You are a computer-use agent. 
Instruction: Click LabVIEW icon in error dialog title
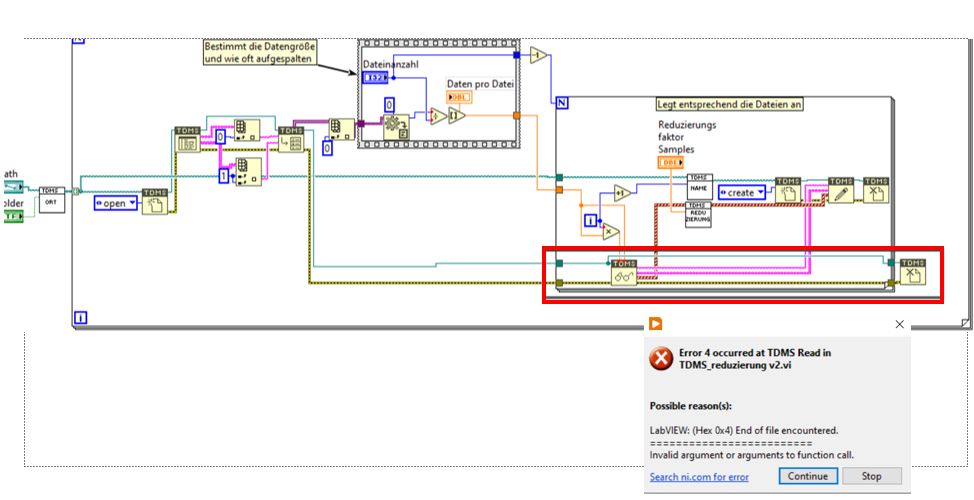[x=655, y=324]
